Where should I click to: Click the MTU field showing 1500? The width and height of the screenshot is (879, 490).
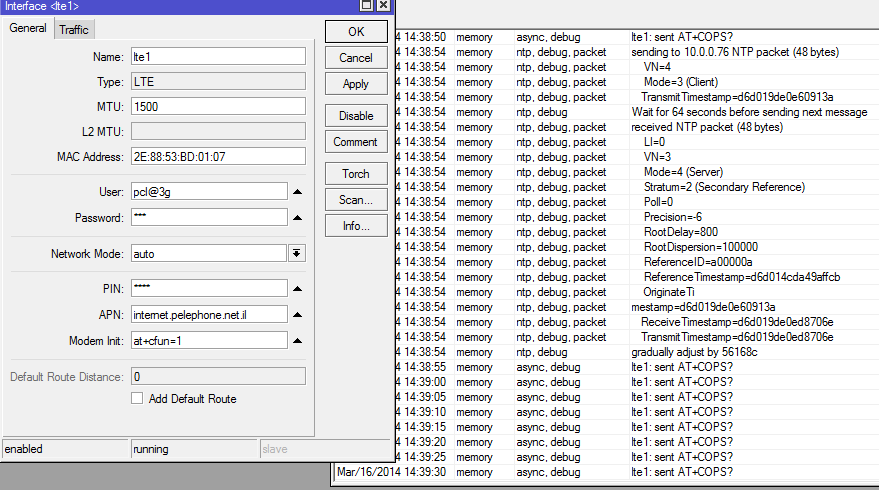pyautogui.click(x=219, y=107)
